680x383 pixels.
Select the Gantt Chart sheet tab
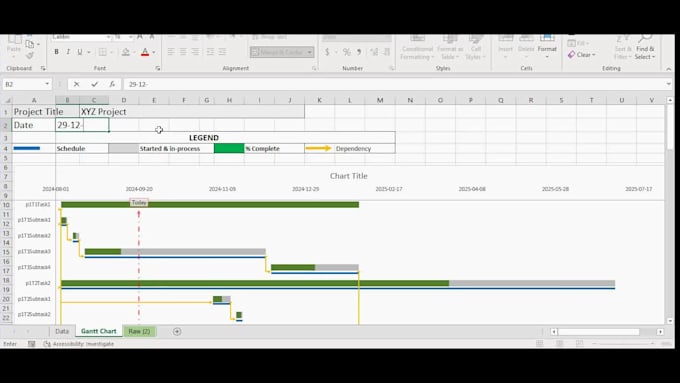point(99,331)
